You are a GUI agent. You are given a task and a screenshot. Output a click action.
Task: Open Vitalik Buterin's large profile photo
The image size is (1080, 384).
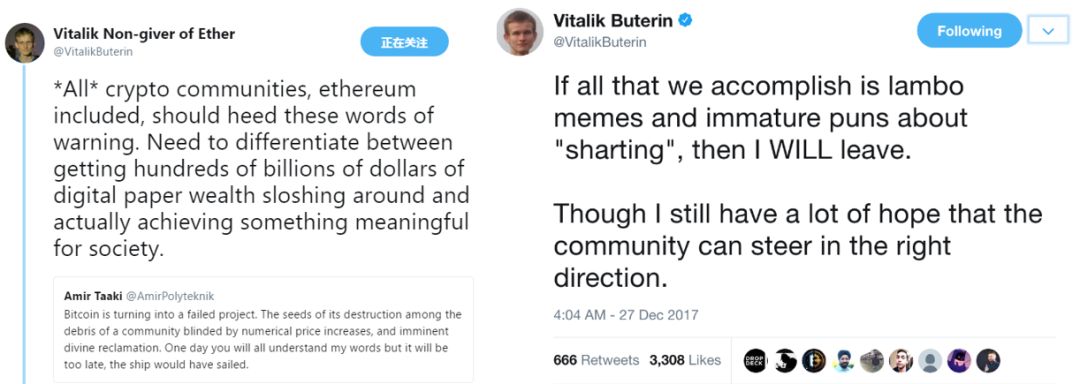click(520, 32)
